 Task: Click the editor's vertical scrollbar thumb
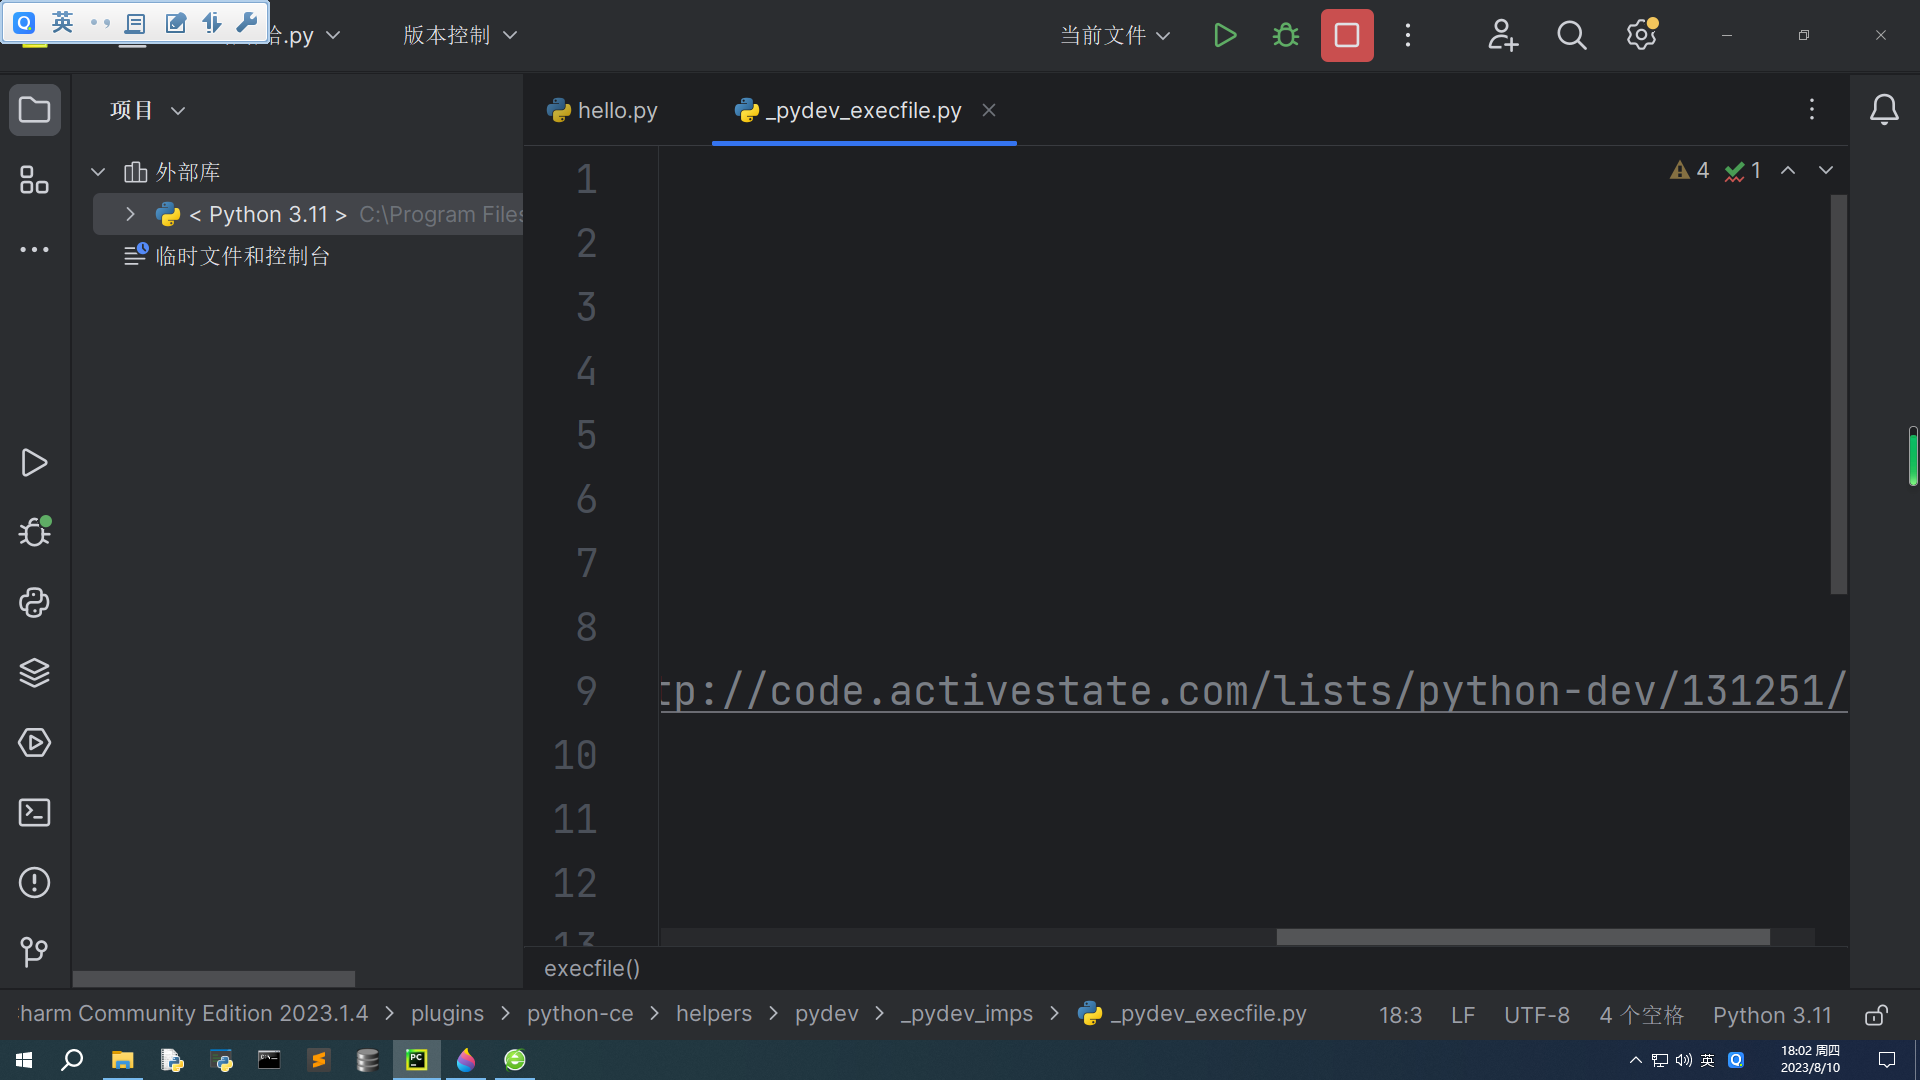(1838, 395)
